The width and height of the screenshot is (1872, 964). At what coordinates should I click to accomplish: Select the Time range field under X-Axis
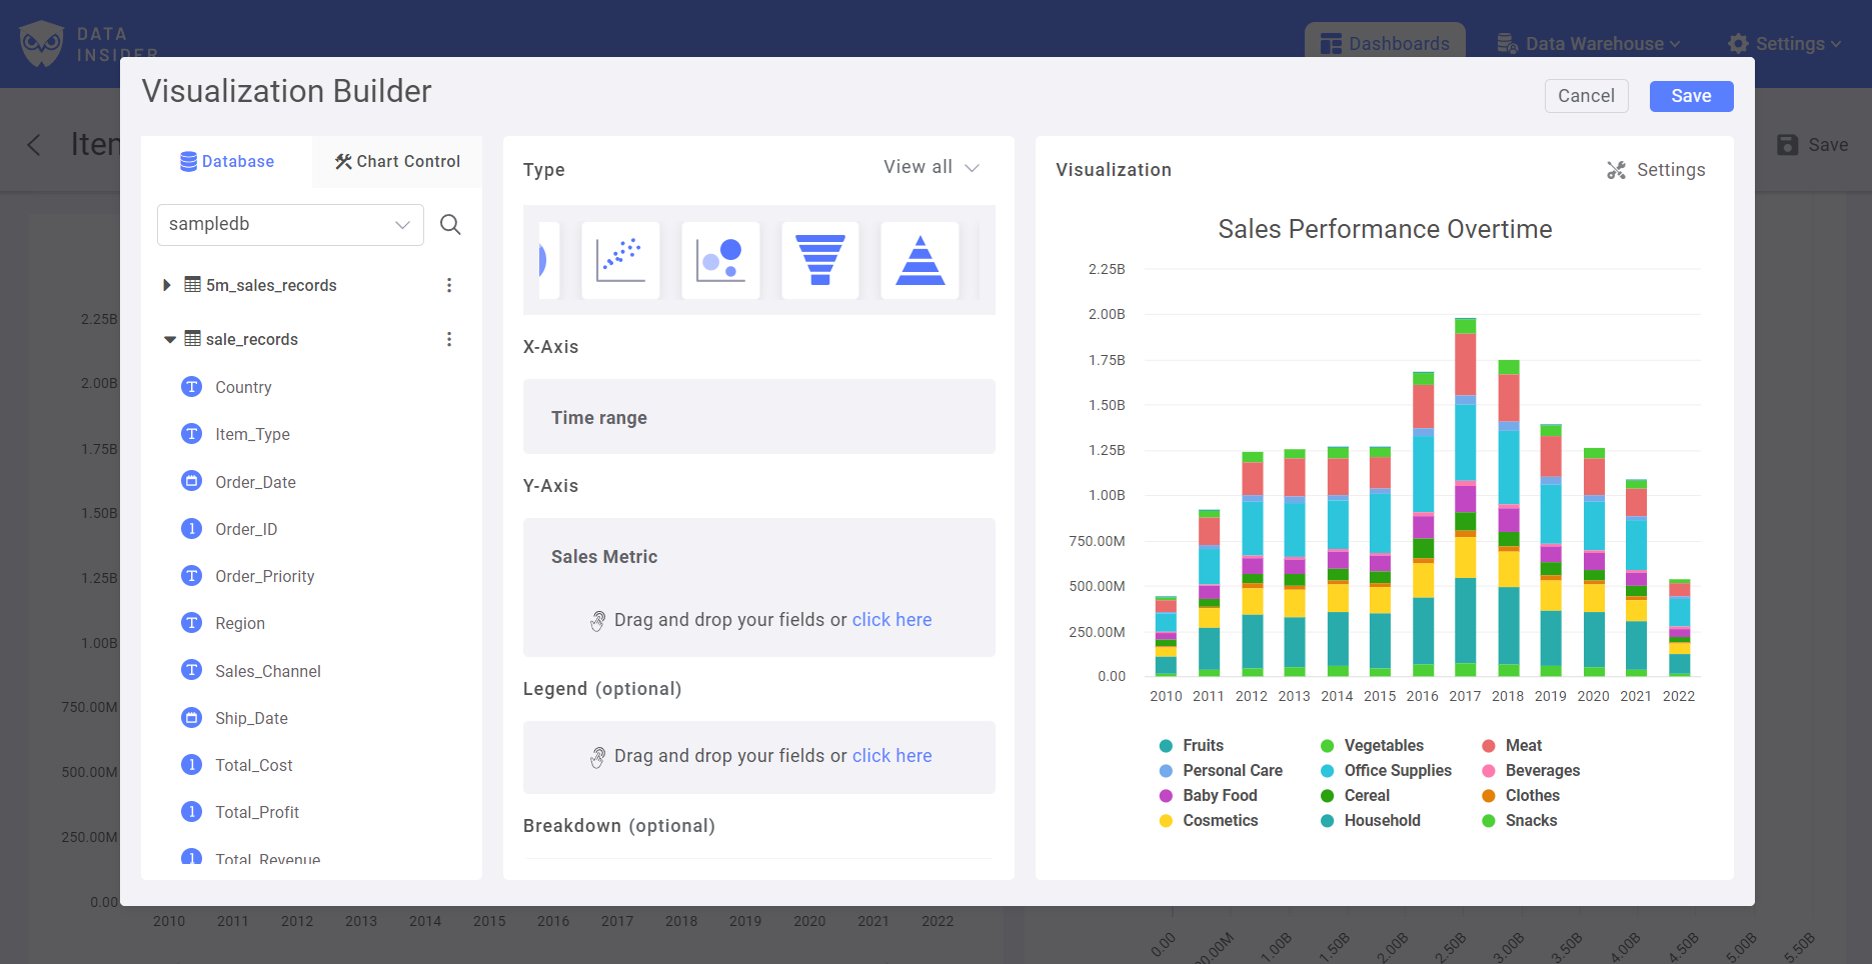[x=759, y=417]
